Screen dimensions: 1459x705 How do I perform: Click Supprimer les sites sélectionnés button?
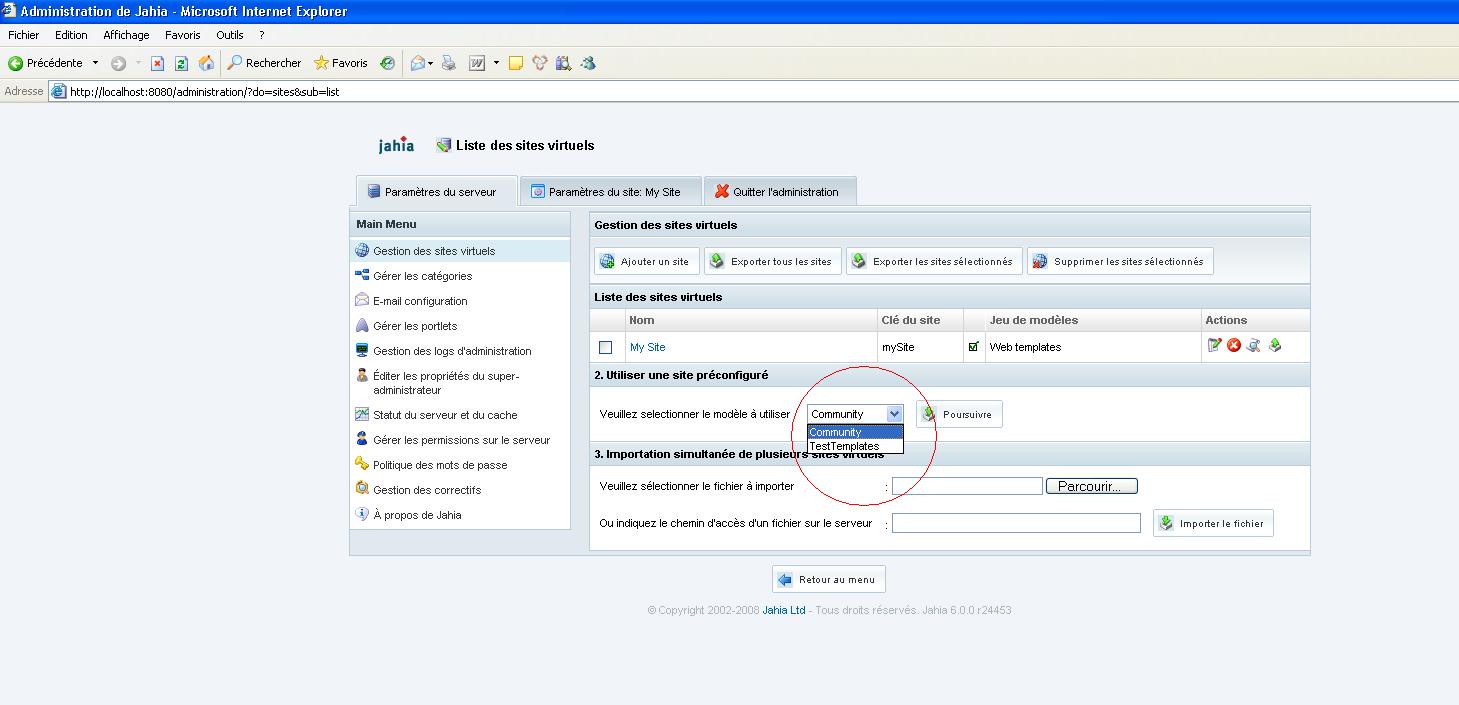point(1120,262)
